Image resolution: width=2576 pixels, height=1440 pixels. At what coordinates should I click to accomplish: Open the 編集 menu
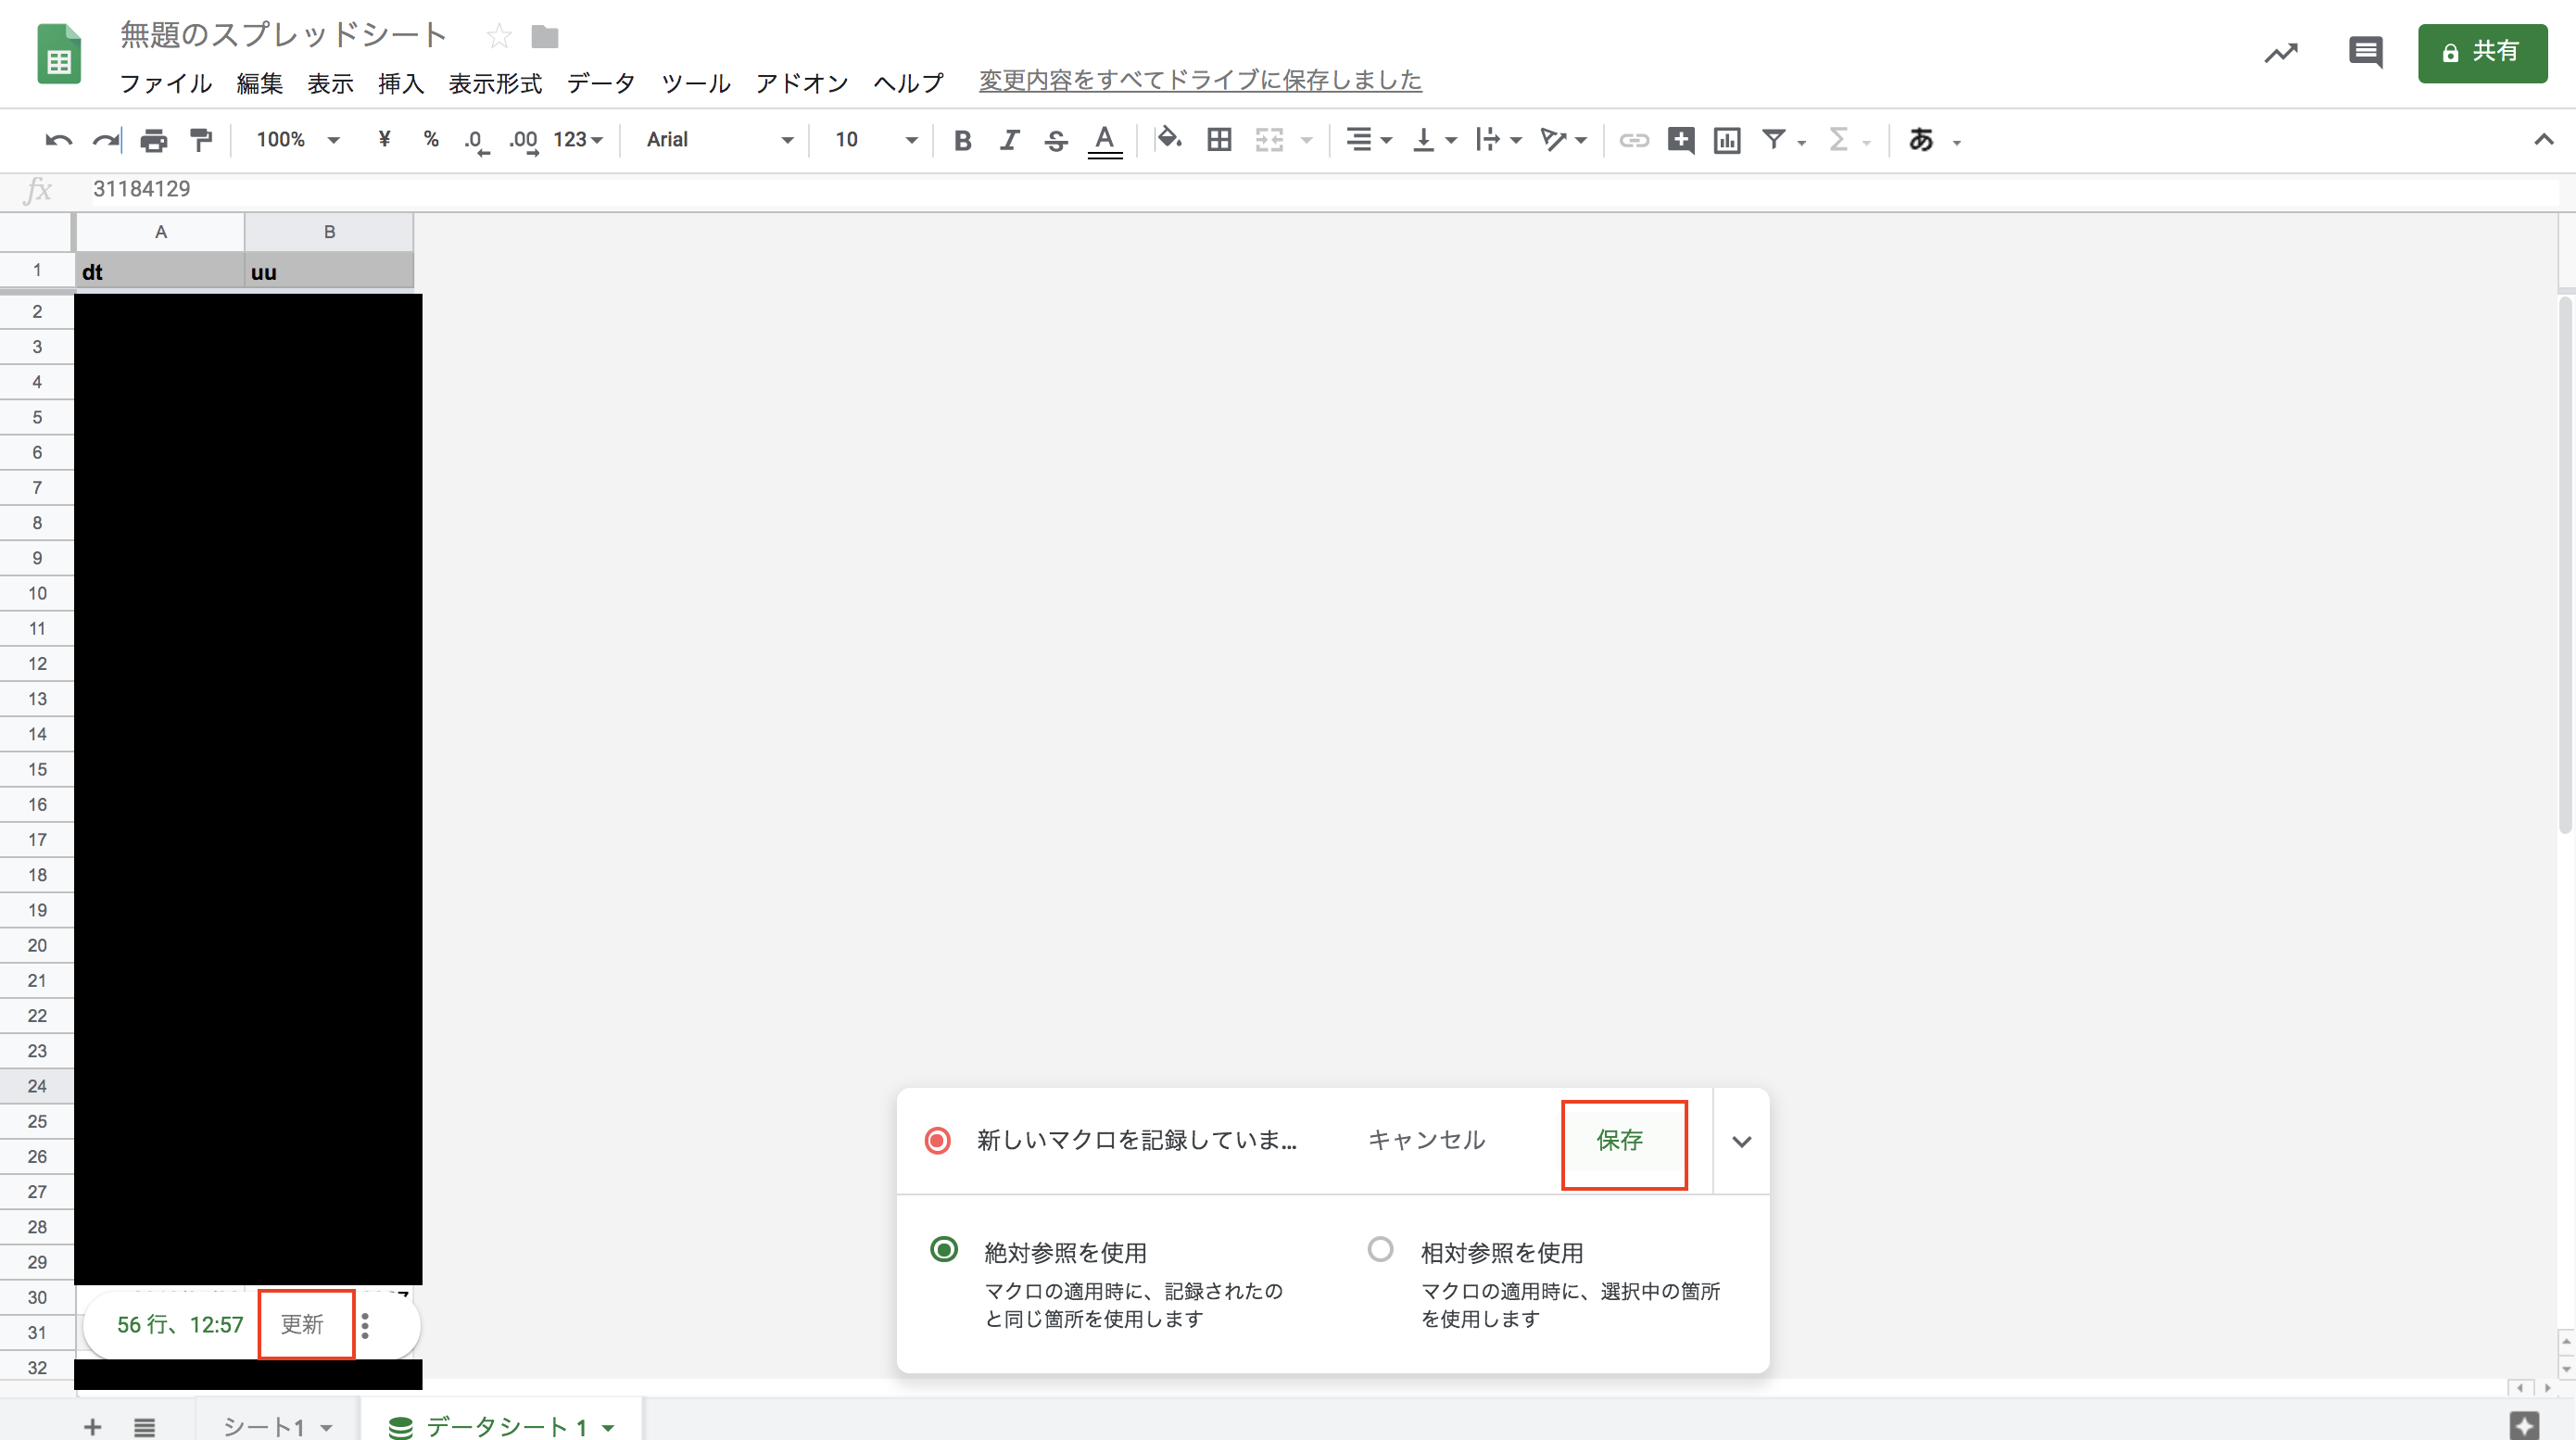(x=260, y=83)
